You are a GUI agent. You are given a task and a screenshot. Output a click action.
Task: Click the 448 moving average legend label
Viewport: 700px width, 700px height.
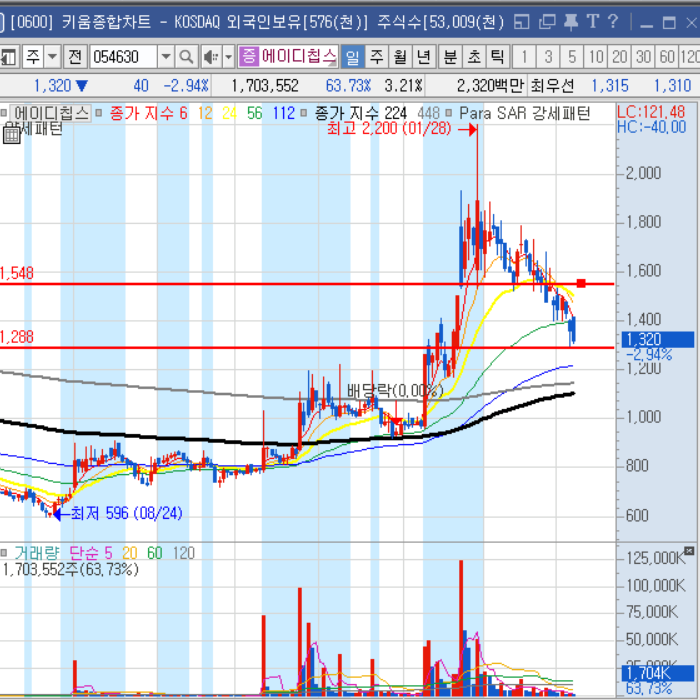click(x=429, y=113)
